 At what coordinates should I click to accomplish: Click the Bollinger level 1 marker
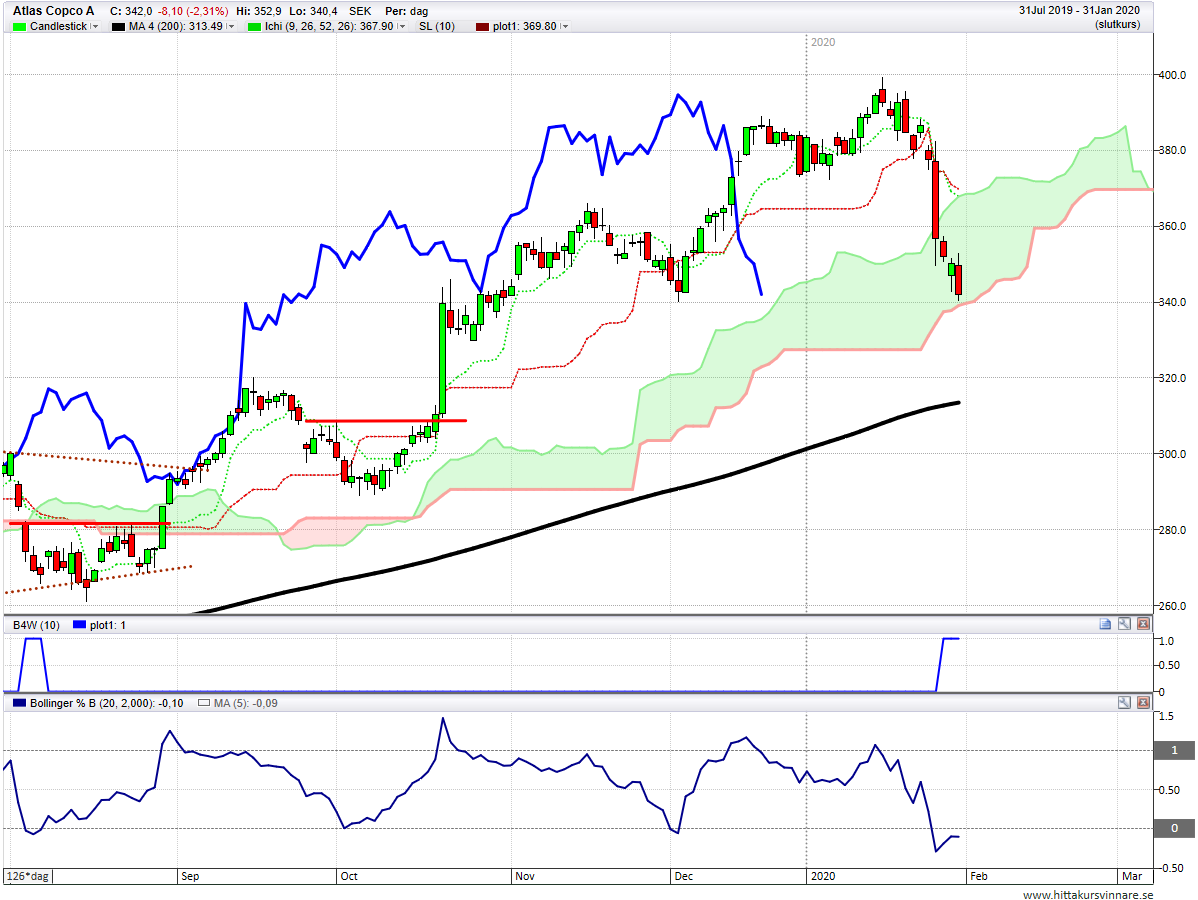[x=1174, y=750]
